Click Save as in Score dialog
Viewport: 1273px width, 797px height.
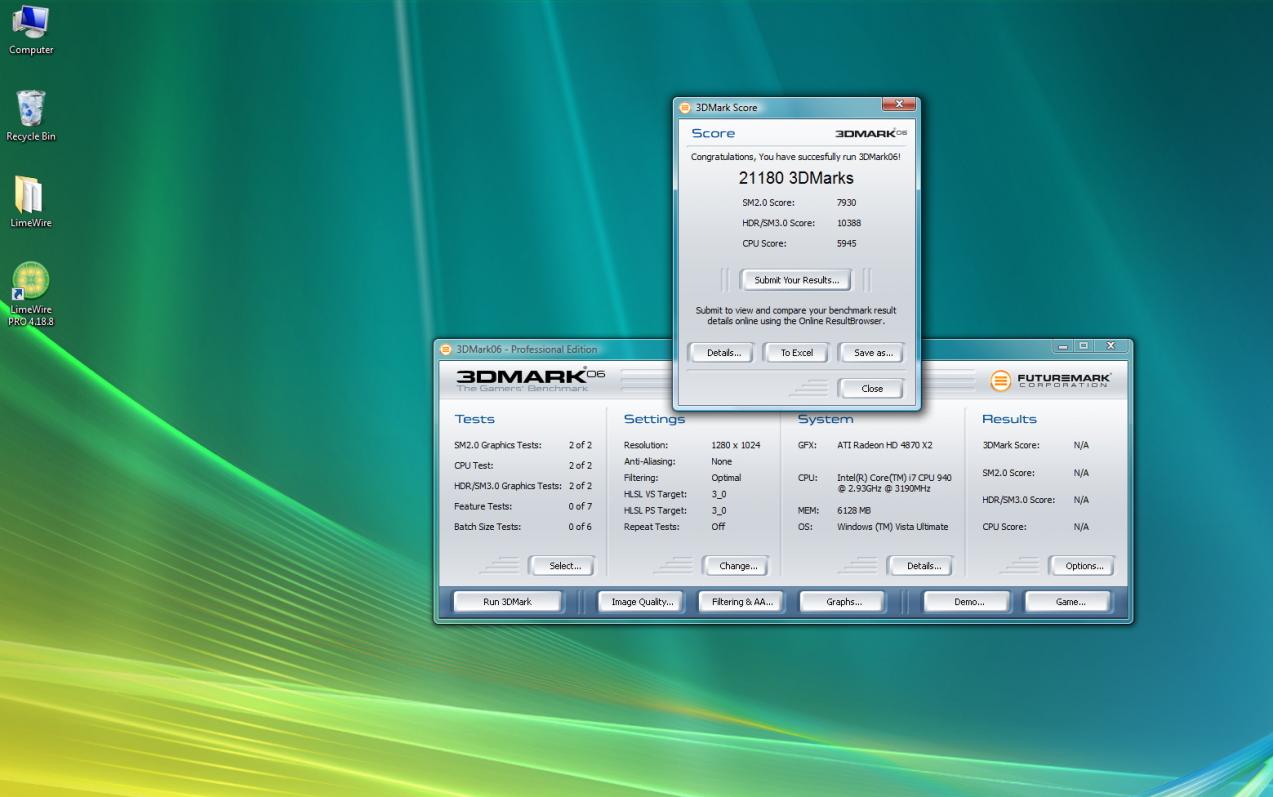(871, 353)
